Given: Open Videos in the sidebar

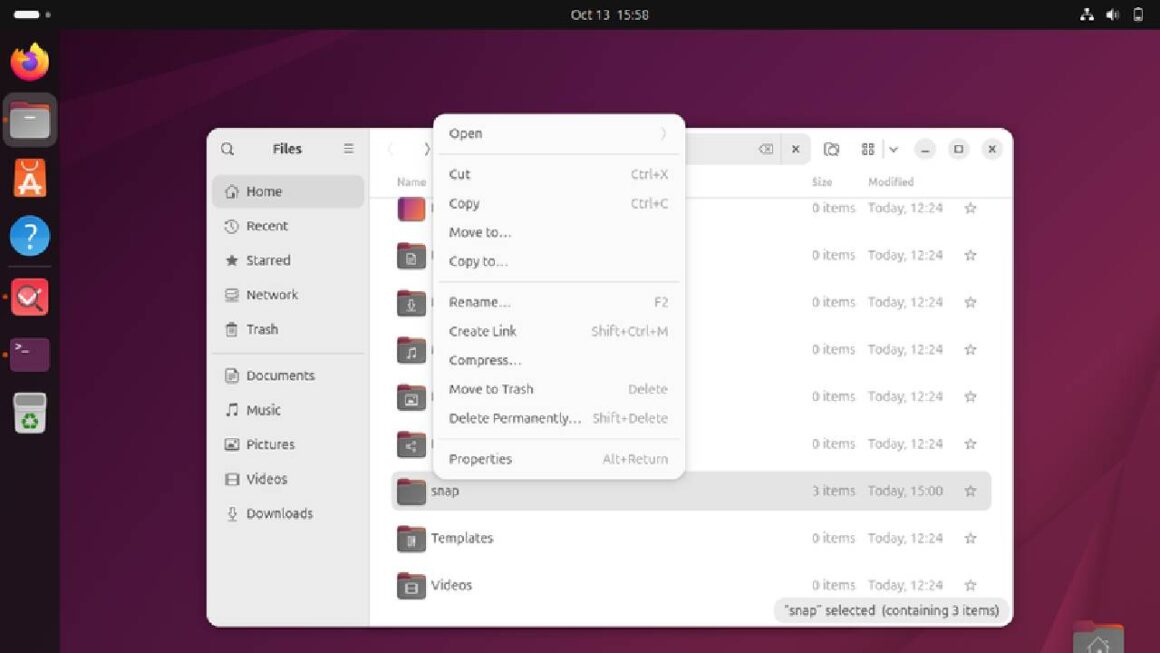Looking at the screenshot, I should [288, 479].
